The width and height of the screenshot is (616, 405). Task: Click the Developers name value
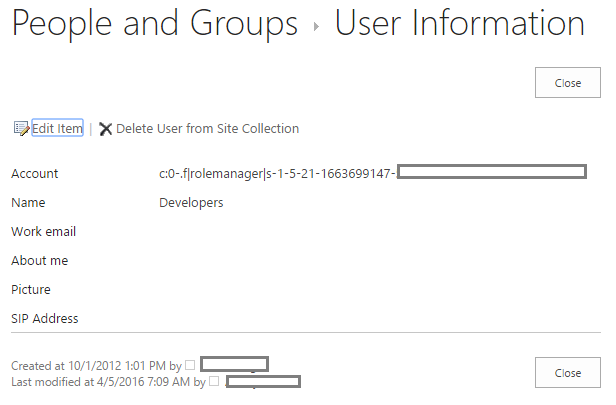coord(191,203)
